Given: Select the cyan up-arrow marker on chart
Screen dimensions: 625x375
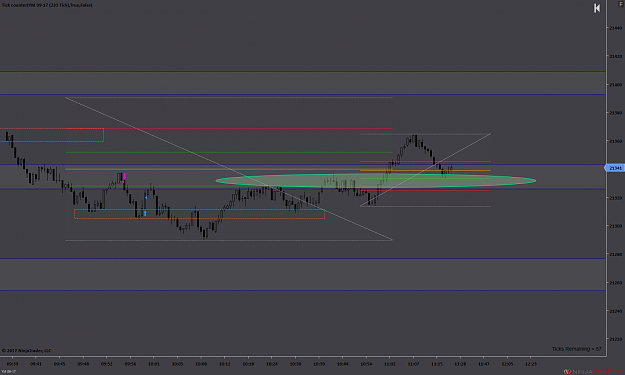Looking at the screenshot, I should click(145, 213).
